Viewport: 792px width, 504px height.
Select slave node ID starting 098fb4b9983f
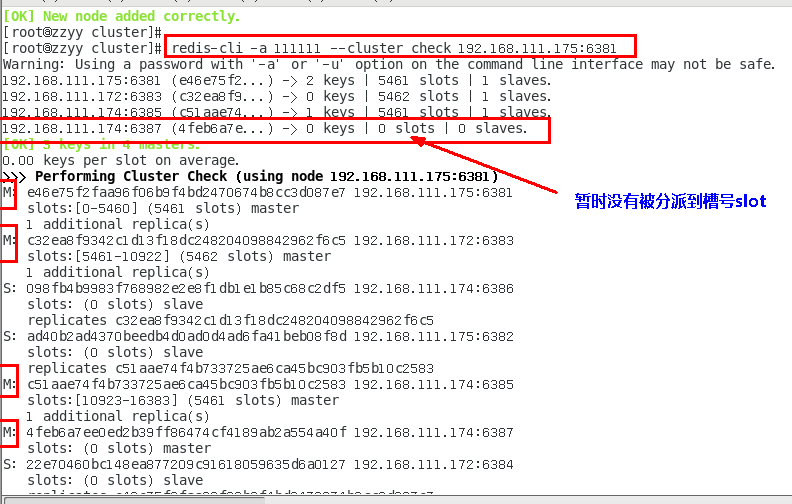click(x=186, y=289)
